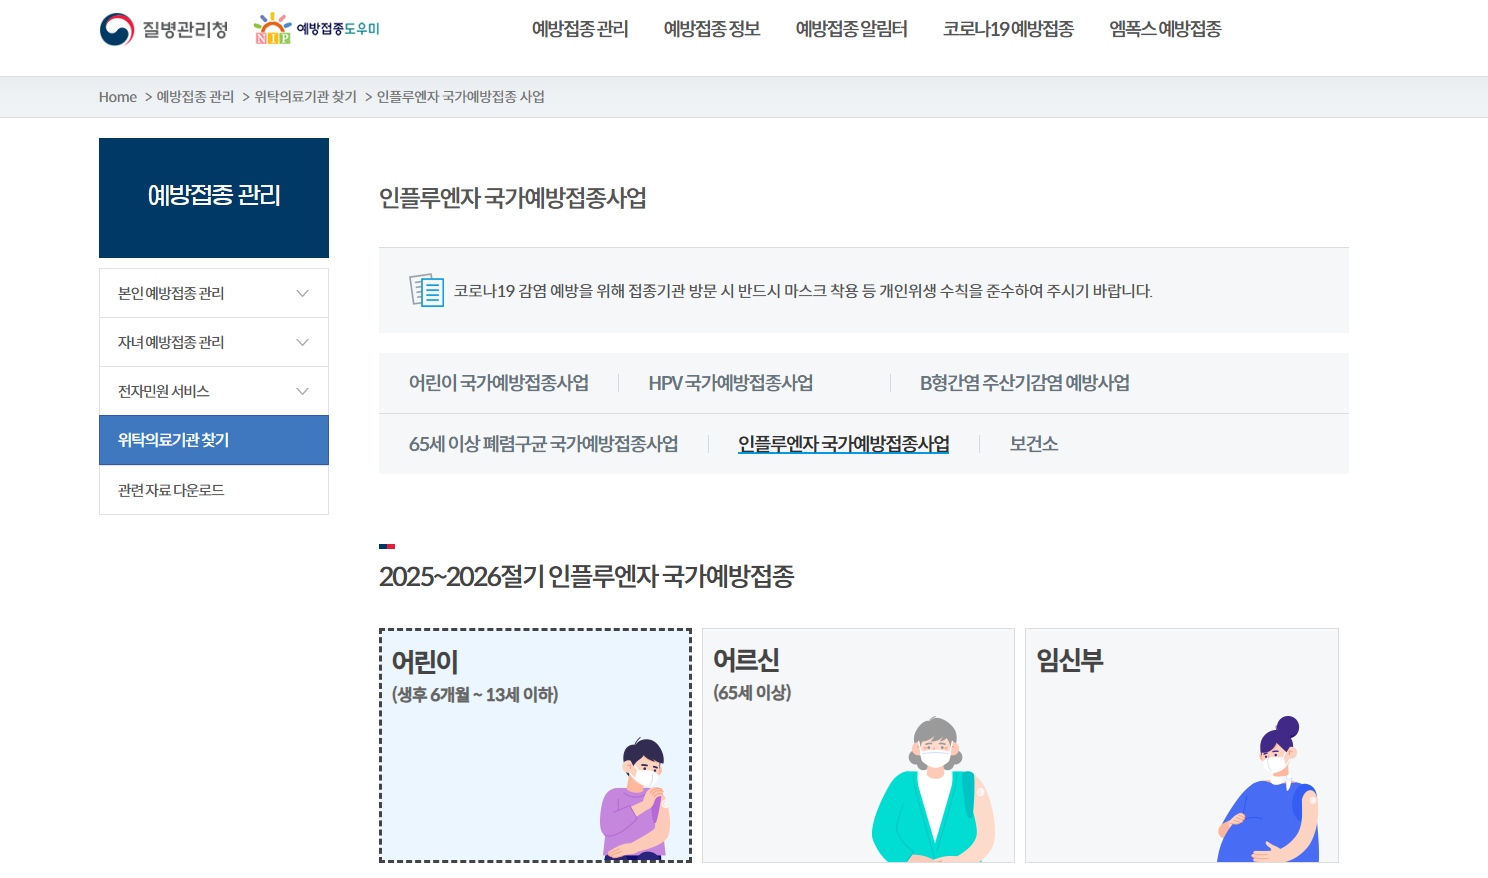Click the elderly woman illustration
Image resolution: width=1488 pixels, height=878 pixels.
tap(934, 789)
